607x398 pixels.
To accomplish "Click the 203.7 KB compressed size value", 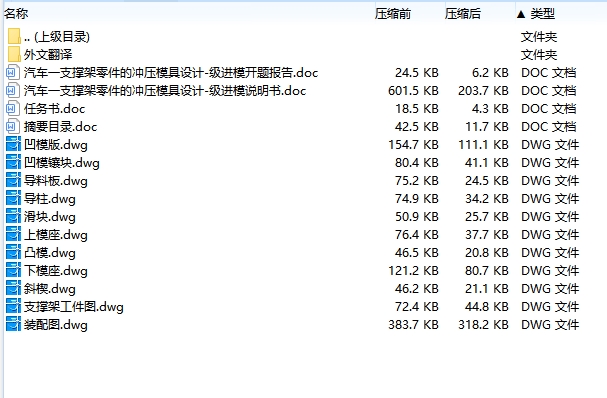I will pyautogui.click(x=483, y=90).
